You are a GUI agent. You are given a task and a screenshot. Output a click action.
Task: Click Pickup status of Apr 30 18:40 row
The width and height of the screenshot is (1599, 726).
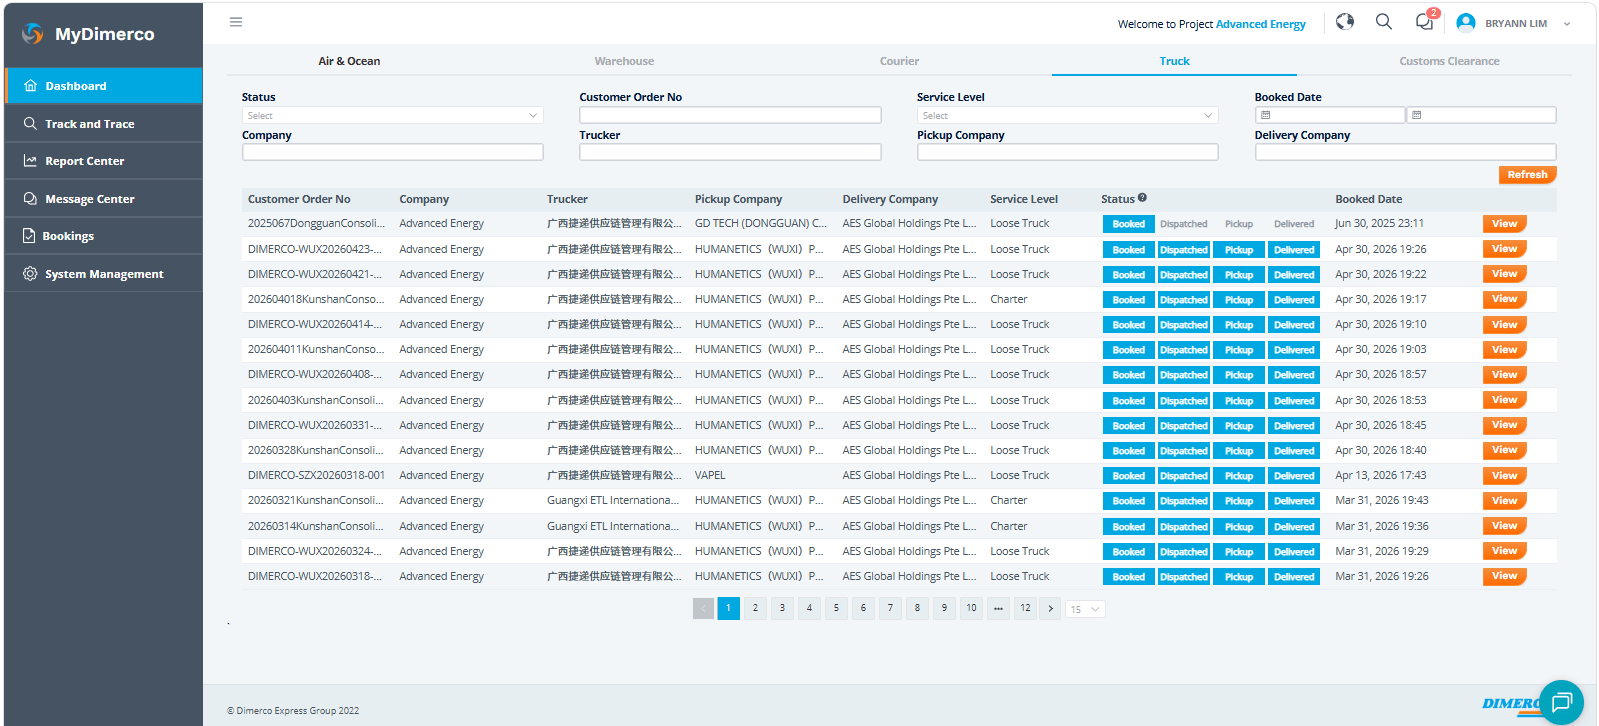1239,451
